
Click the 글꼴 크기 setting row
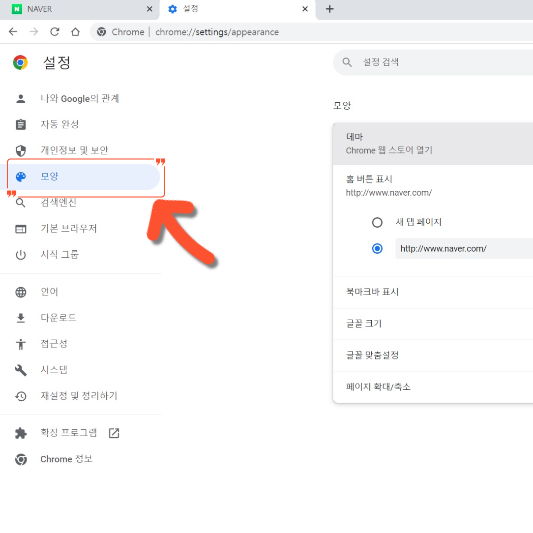pos(433,324)
